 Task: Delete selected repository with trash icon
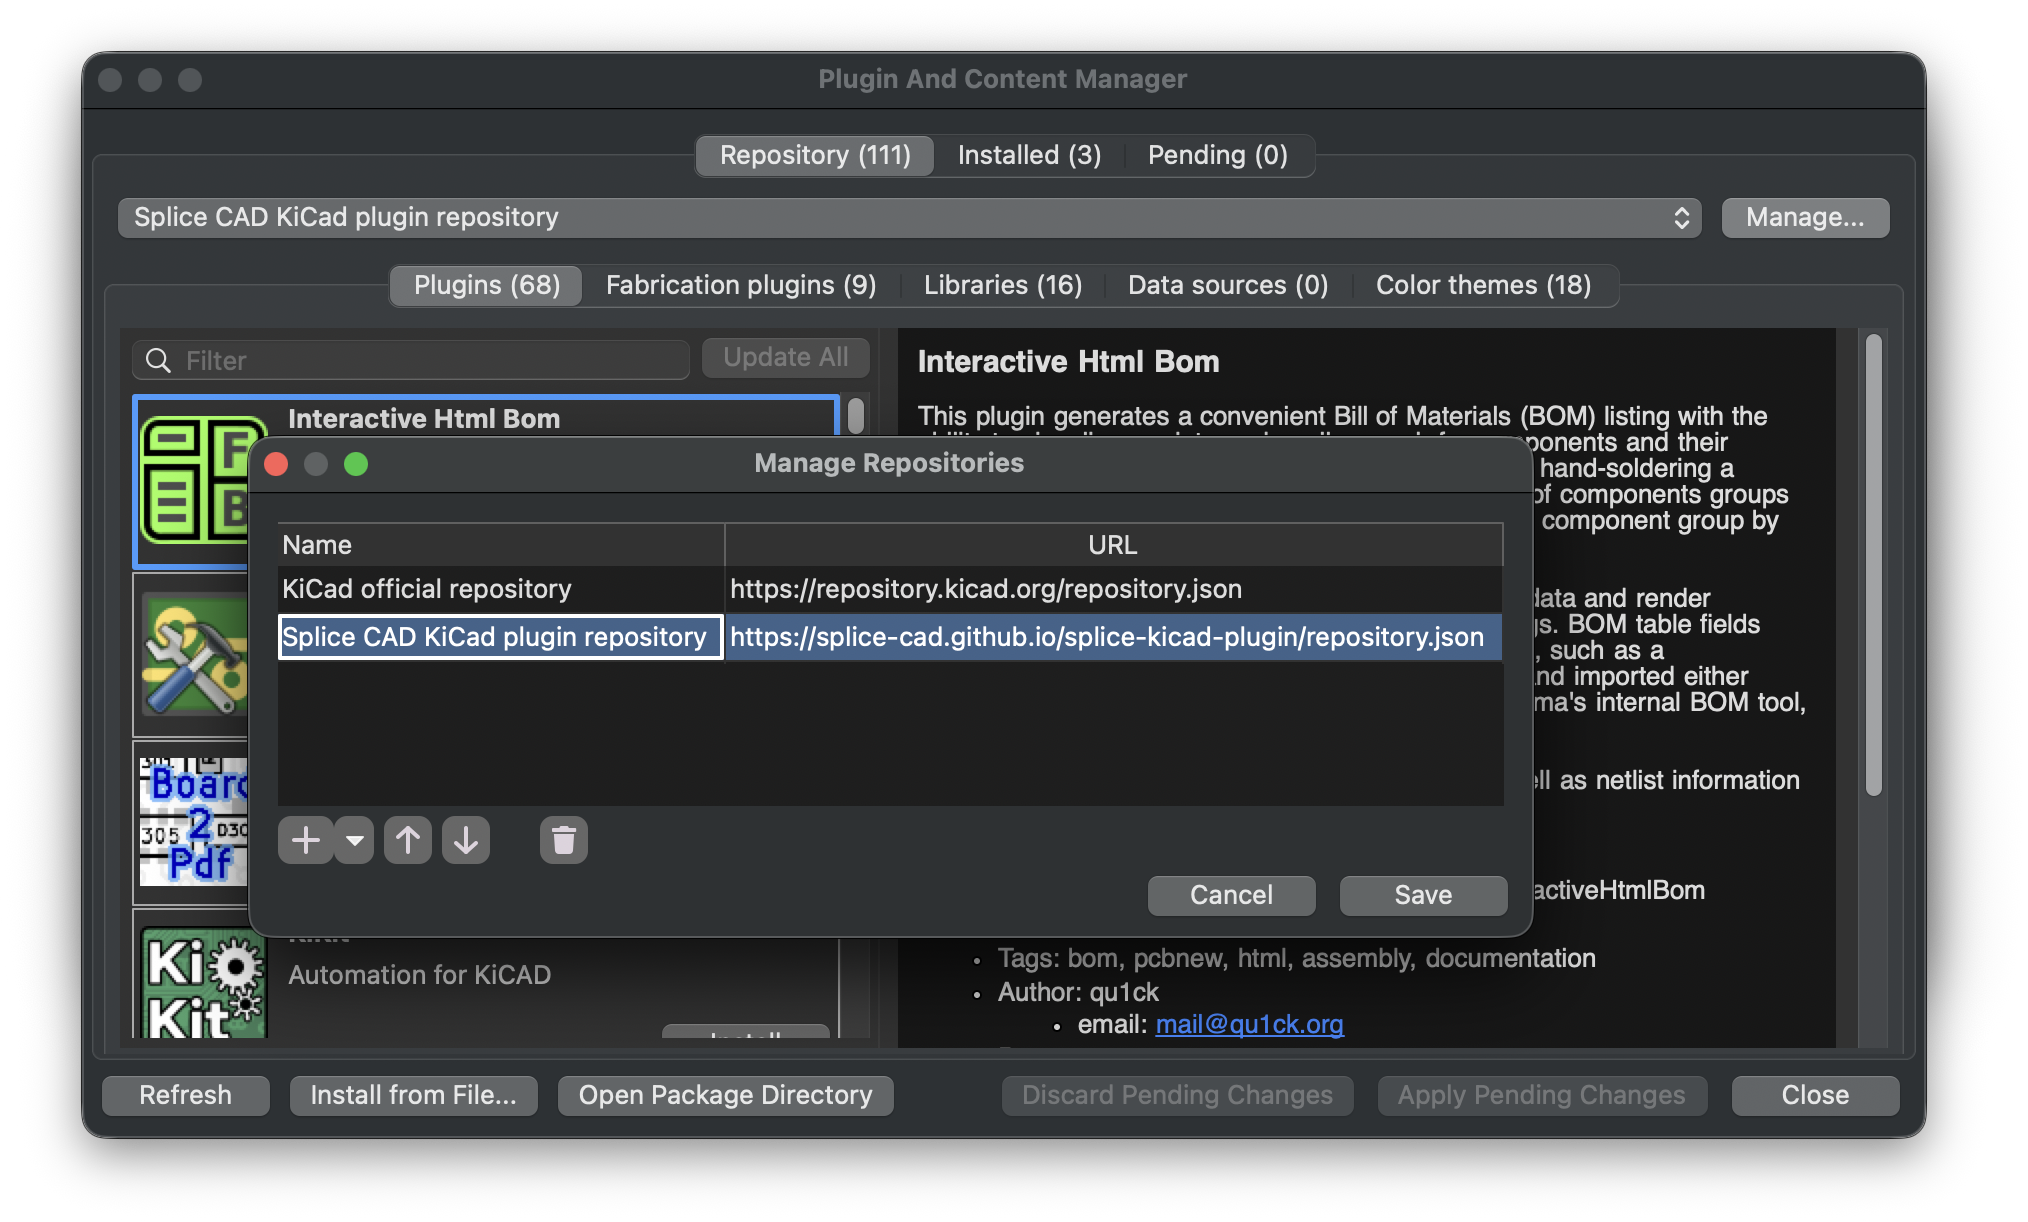[x=564, y=840]
